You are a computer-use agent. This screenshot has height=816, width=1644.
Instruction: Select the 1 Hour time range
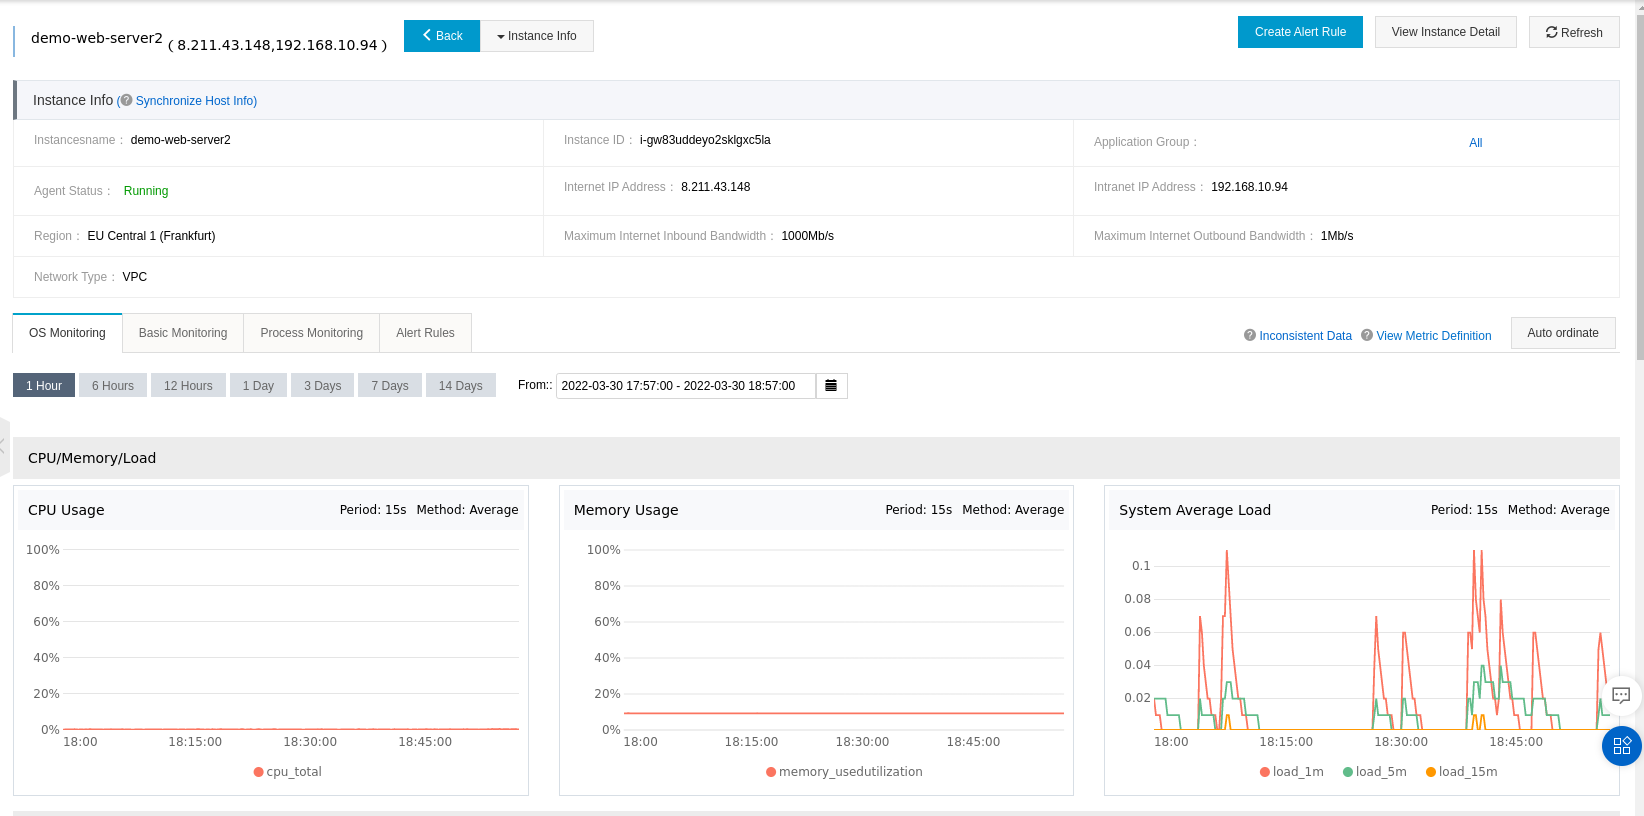[x=44, y=385]
